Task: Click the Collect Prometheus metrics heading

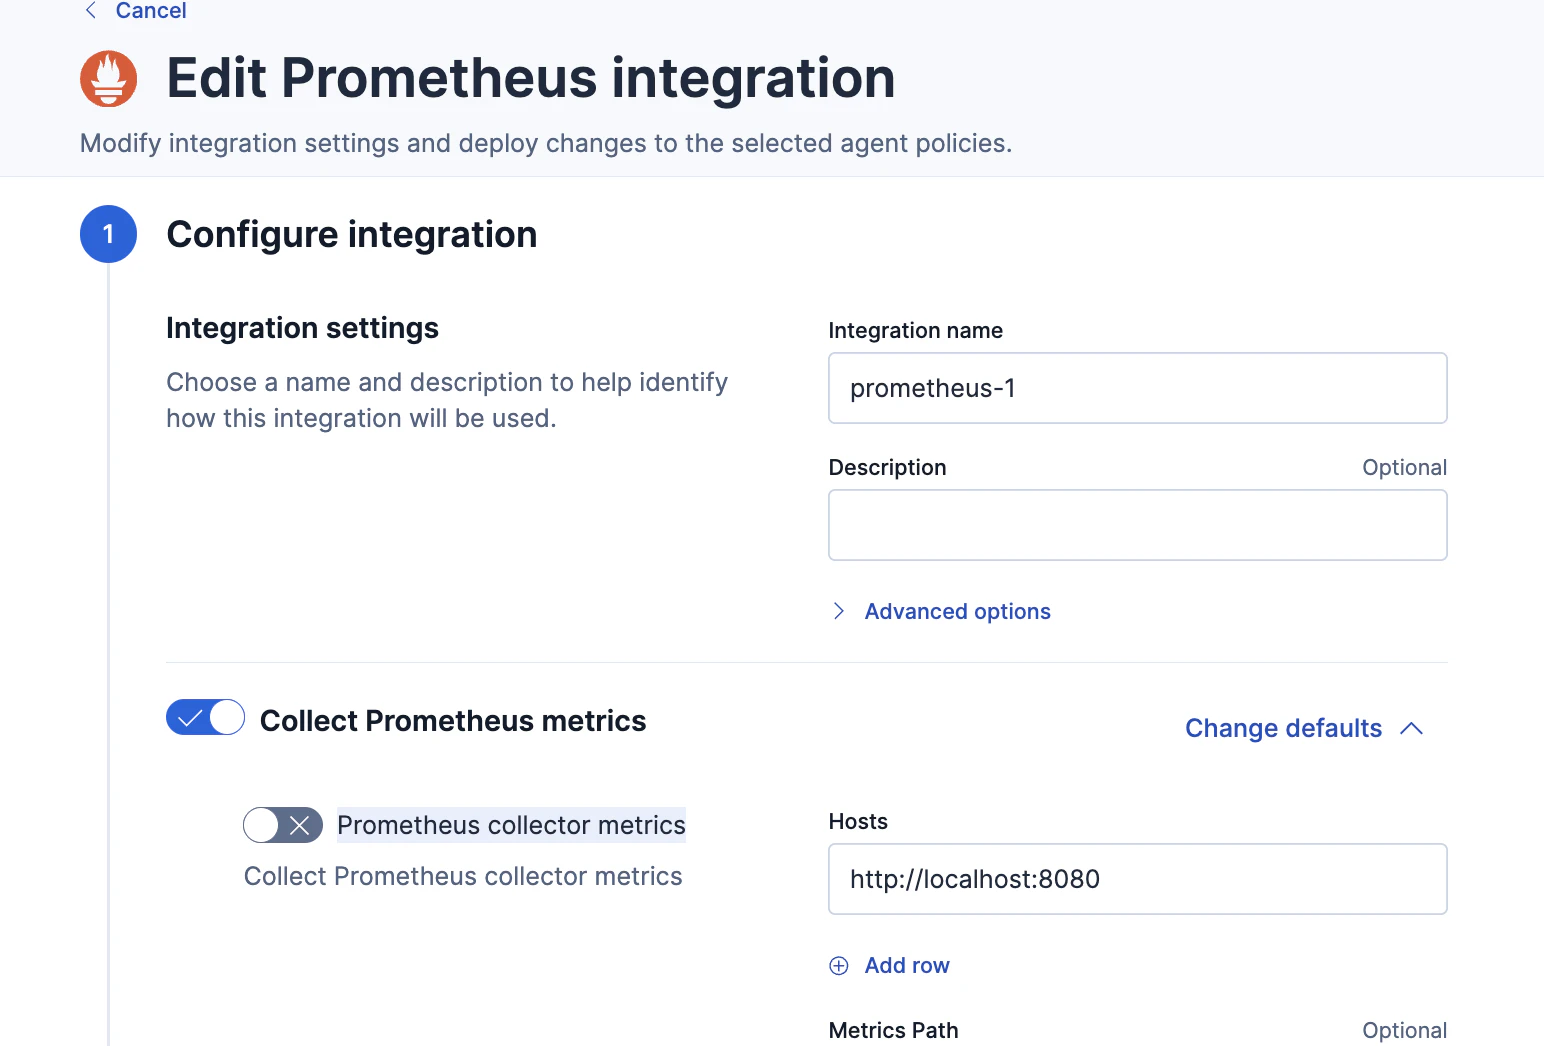Action: tap(453, 721)
